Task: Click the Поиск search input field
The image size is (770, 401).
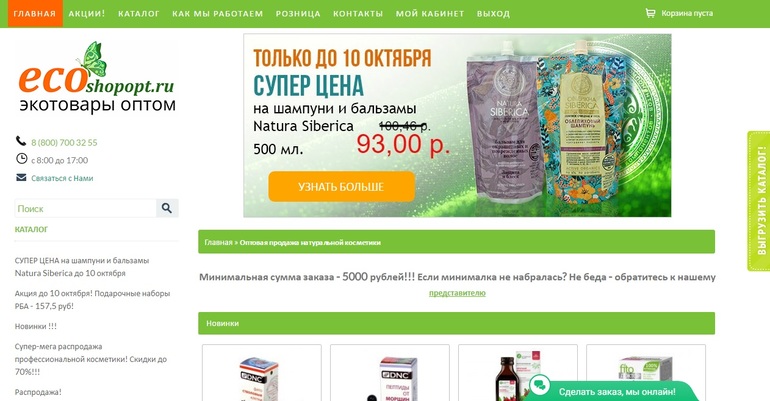Action: pos(85,208)
